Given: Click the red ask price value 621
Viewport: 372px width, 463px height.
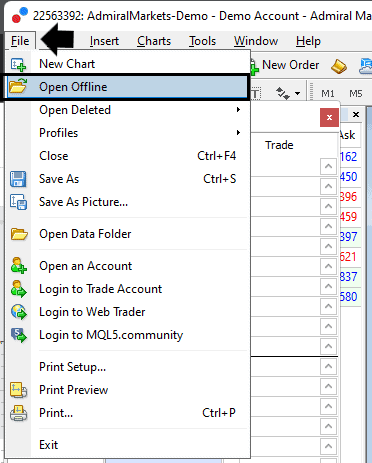Looking at the screenshot, I should click(x=349, y=257).
